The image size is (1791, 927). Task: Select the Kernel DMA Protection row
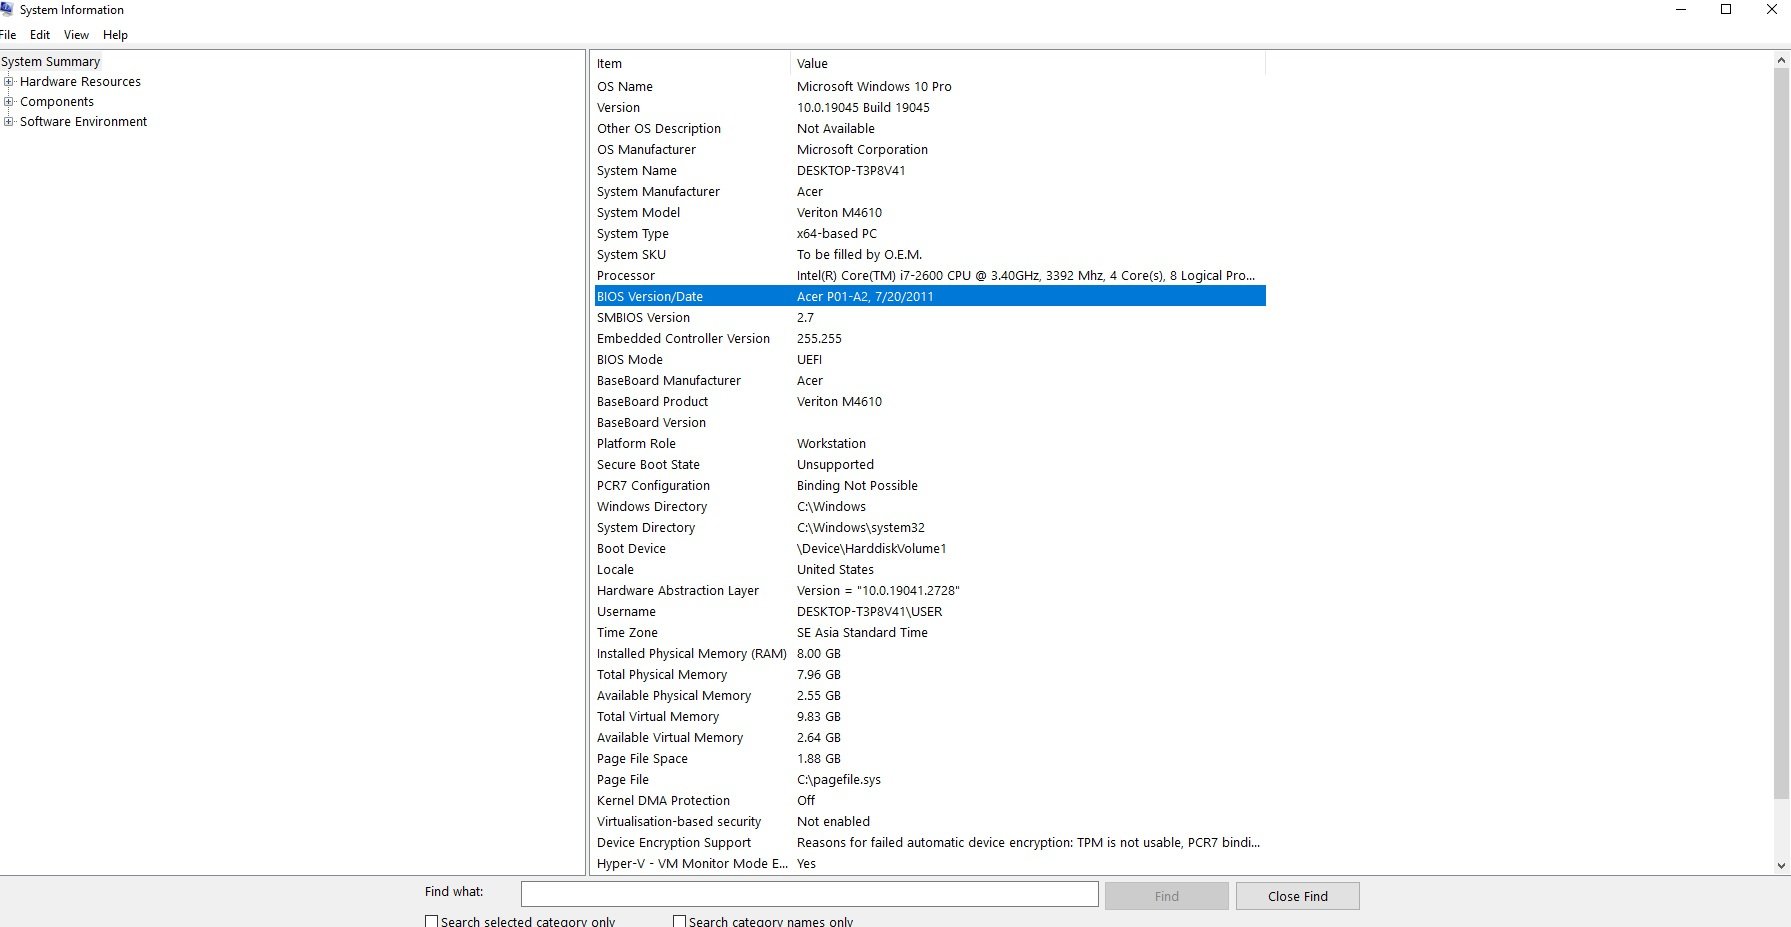(930, 801)
